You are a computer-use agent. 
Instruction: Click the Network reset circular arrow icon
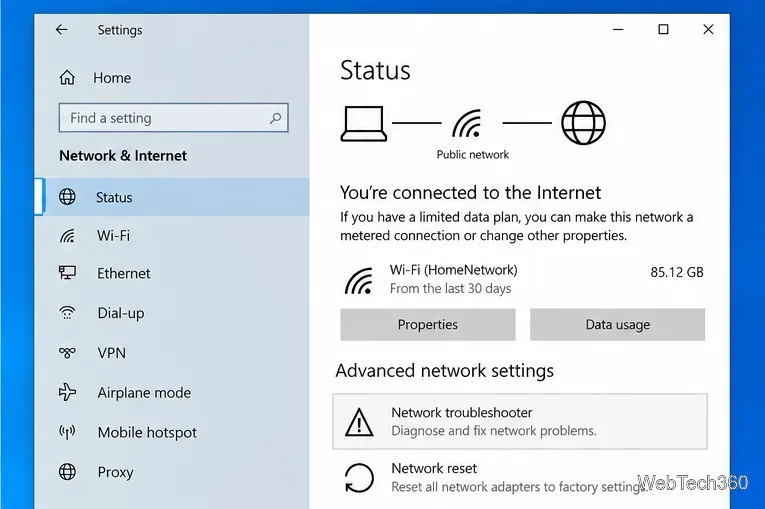click(x=359, y=478)
